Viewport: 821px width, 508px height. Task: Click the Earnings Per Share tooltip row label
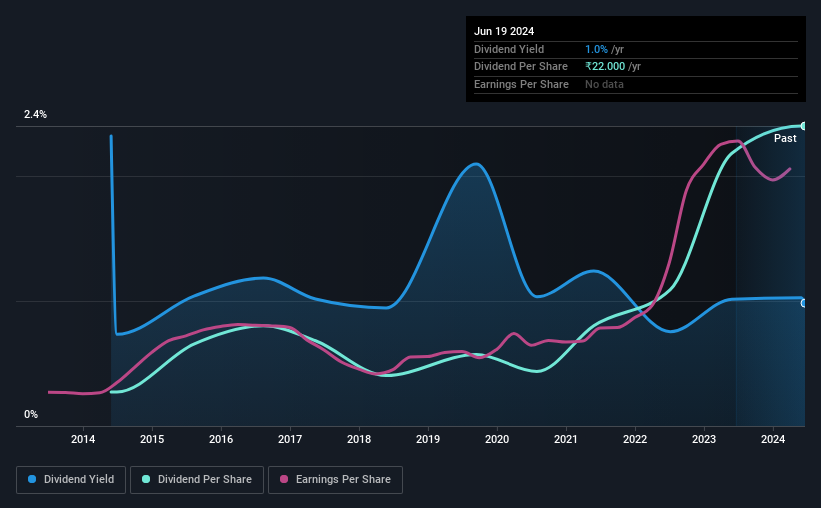point(521,84)
